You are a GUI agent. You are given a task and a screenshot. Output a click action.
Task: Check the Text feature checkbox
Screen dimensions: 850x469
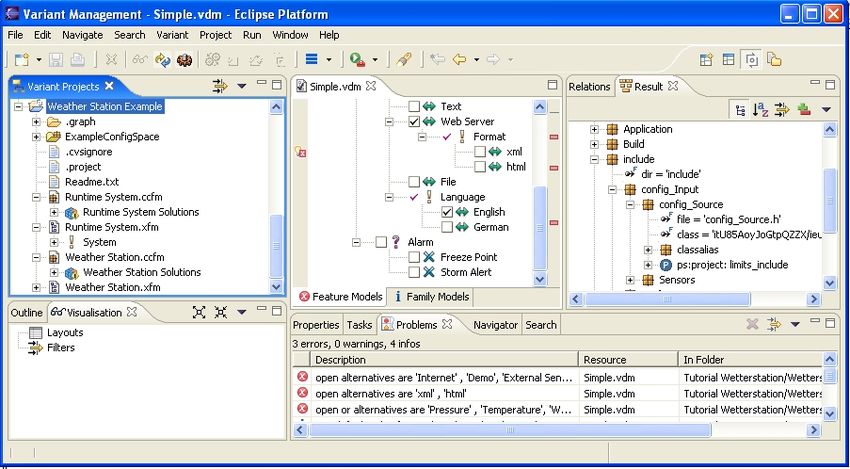(x=414, y=106)
